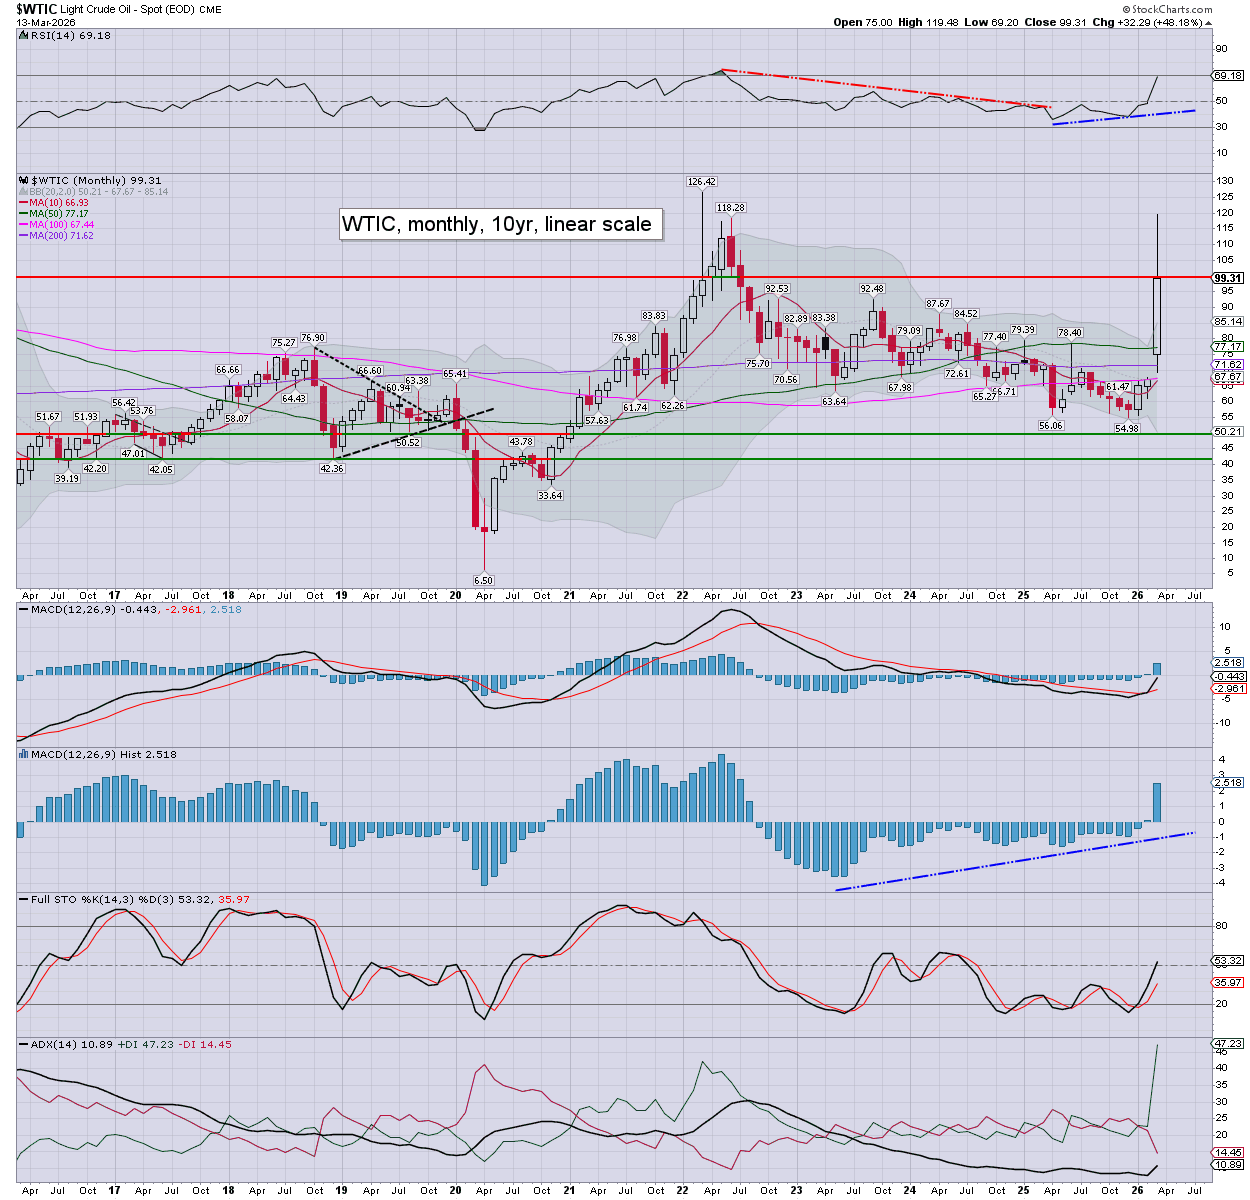Click the line icon beside ADX(14) legend
Image resolution: width=1250 pixels, height=1200 pixels.
pyautogui.click(x=22, y=1044)
